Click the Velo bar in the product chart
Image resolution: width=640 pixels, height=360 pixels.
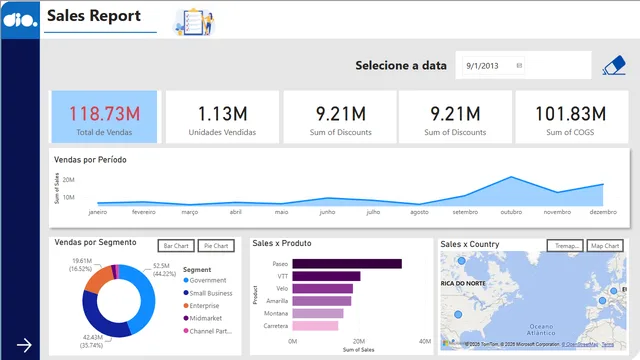tap(322, 289)
